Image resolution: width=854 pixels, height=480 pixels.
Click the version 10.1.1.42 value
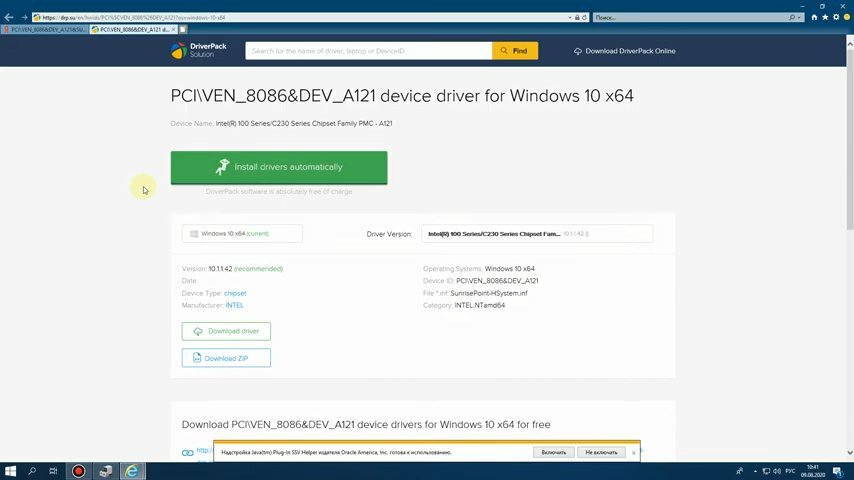click(221, 269)
